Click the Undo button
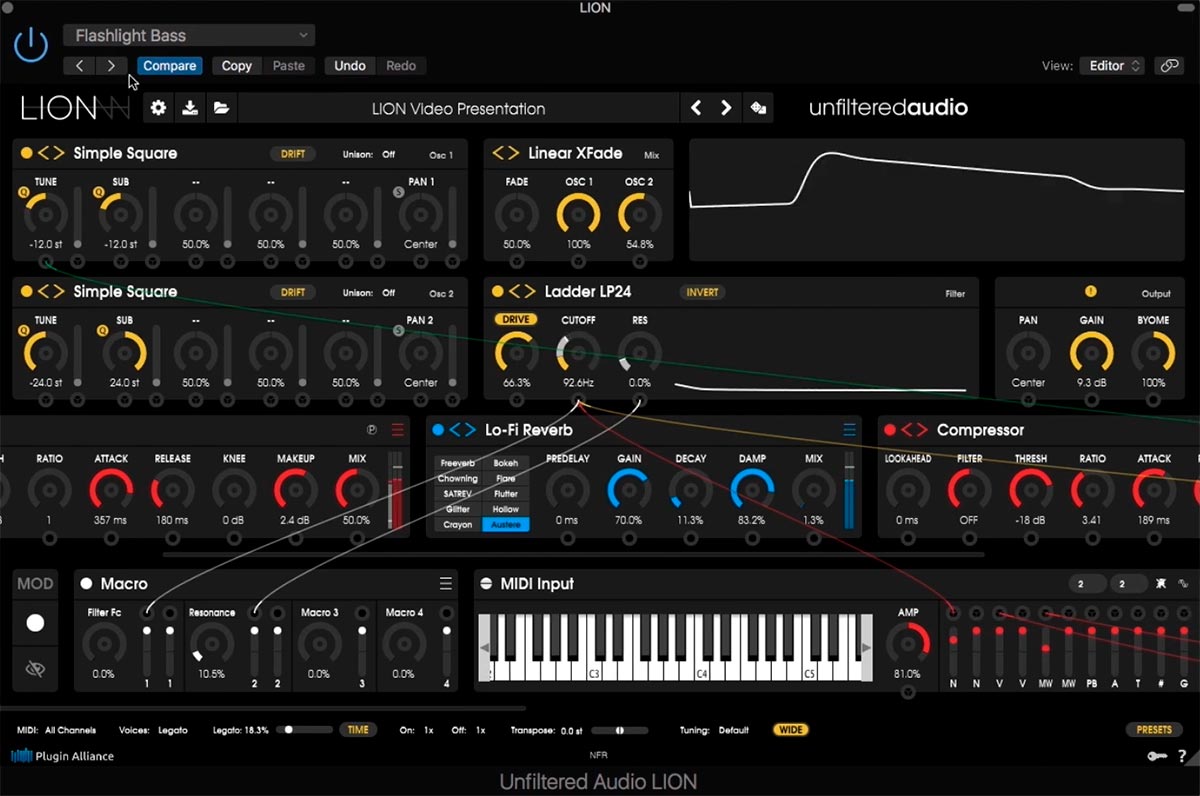The image size is (1200, 796). 350,66
